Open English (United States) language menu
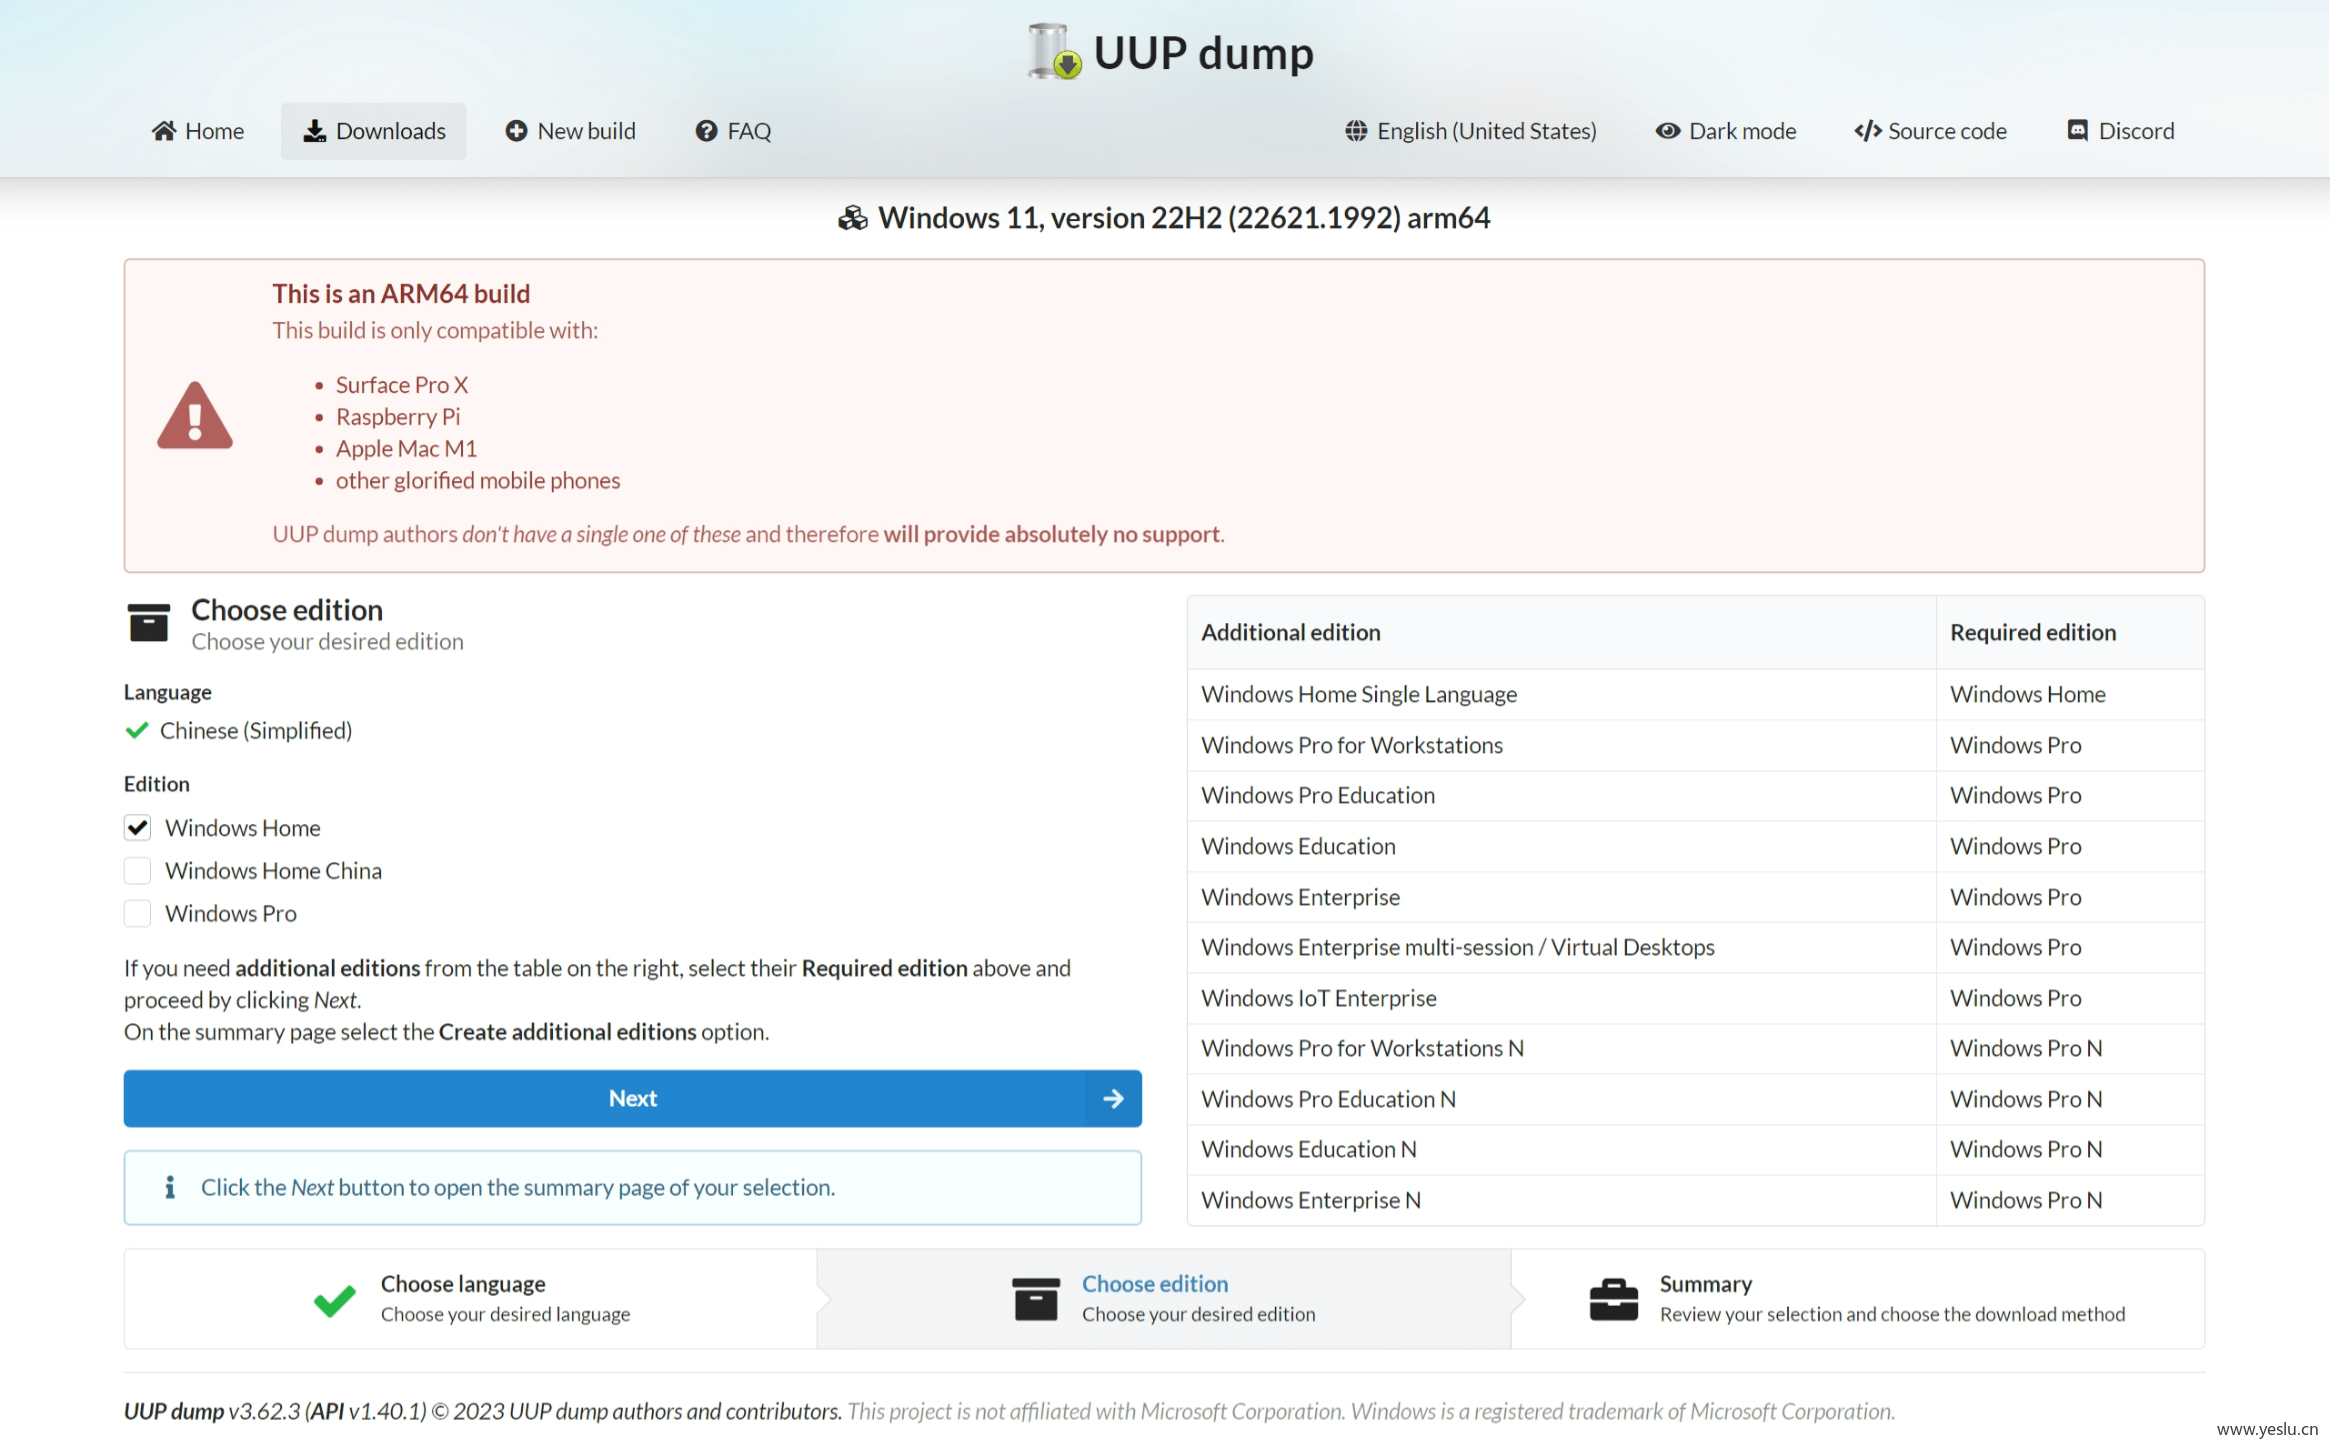Viewport: 2330px width, 1449px height. [1470, 131]
